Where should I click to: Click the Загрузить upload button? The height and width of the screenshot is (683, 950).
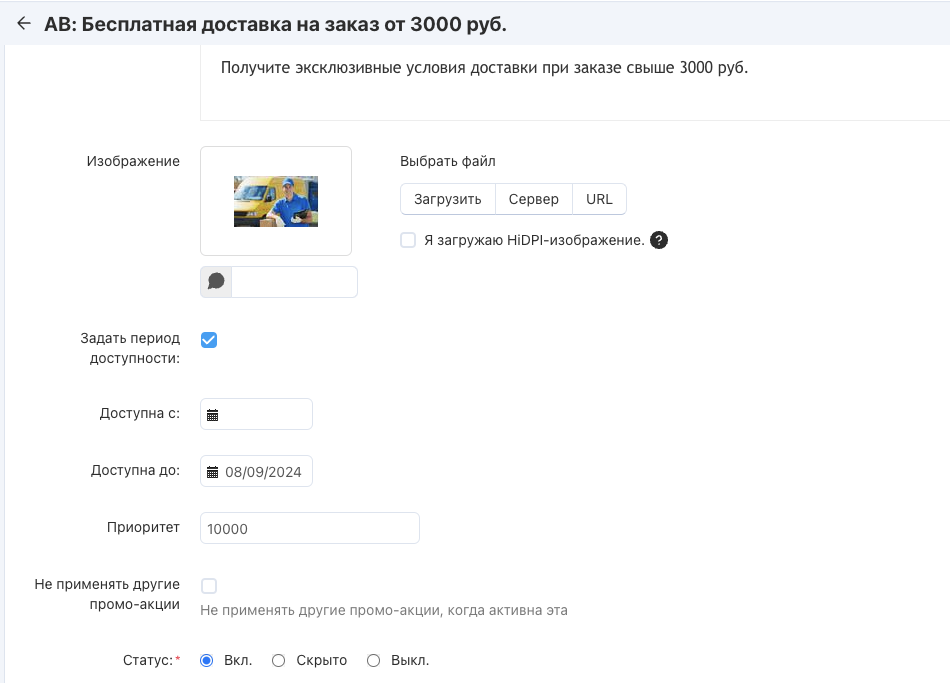point(448,199)
